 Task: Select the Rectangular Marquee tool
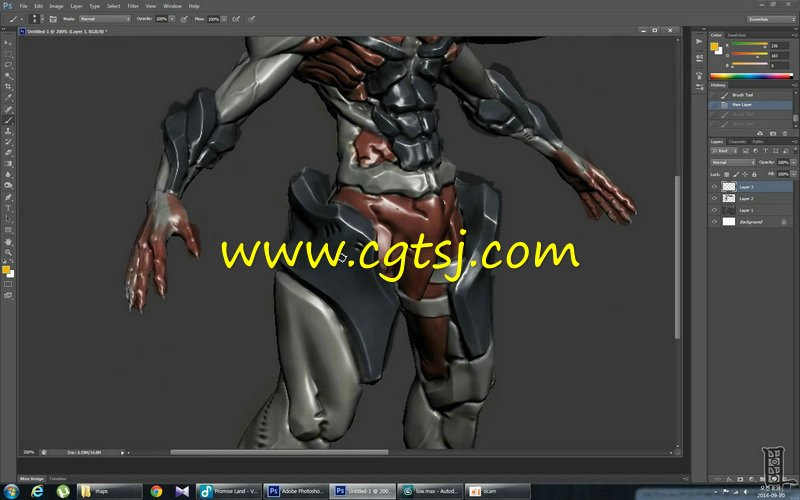click(8, 54)
